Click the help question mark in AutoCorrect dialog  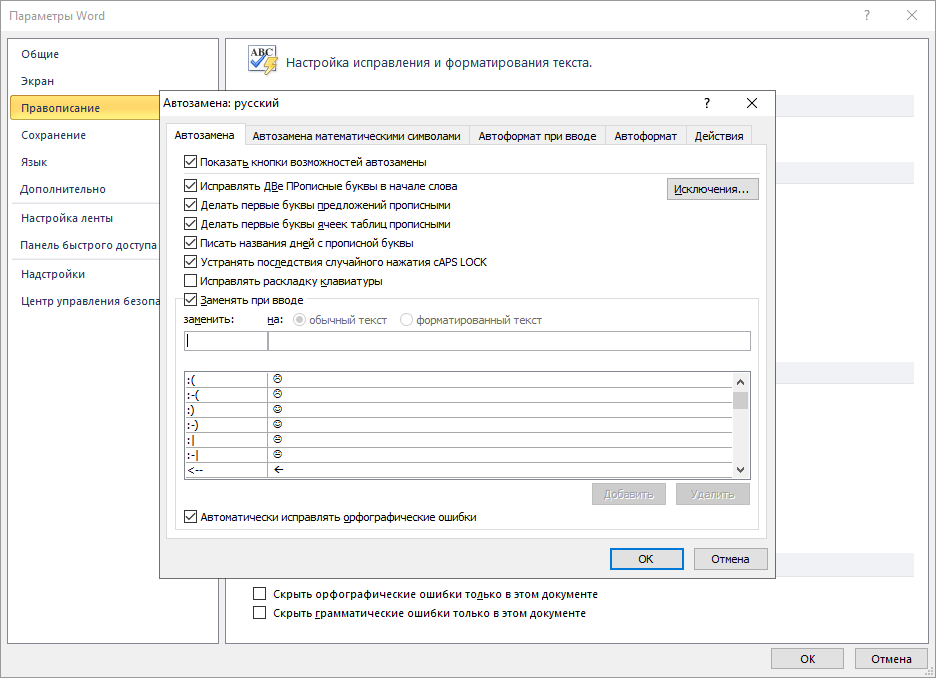(707, 103)
